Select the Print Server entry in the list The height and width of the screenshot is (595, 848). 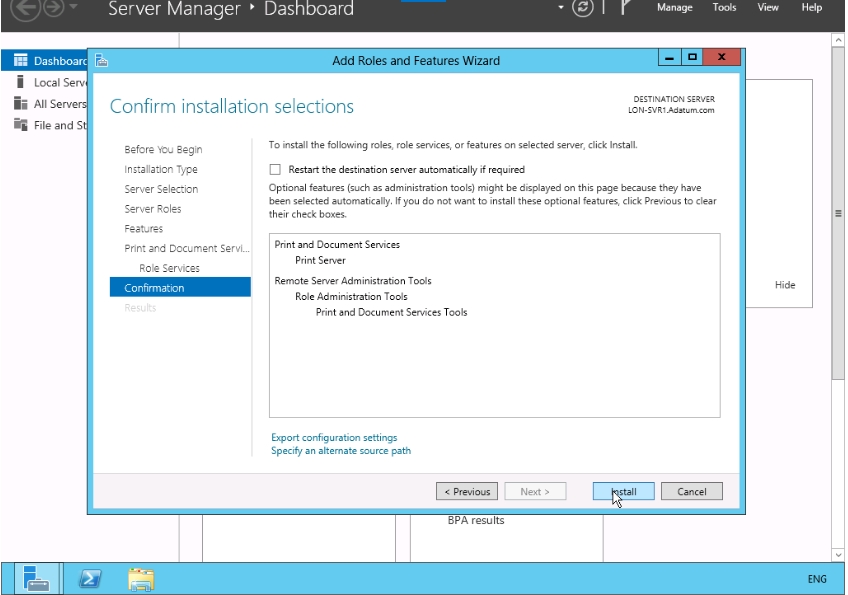click(x=320, y=260)
